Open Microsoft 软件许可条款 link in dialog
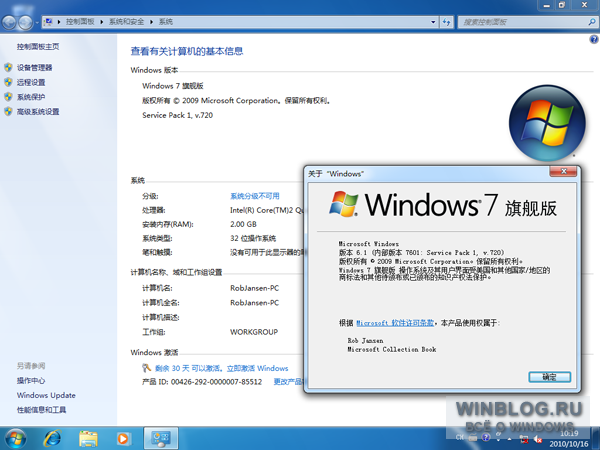Screen dimensions: 600x450 pos(395,323)
